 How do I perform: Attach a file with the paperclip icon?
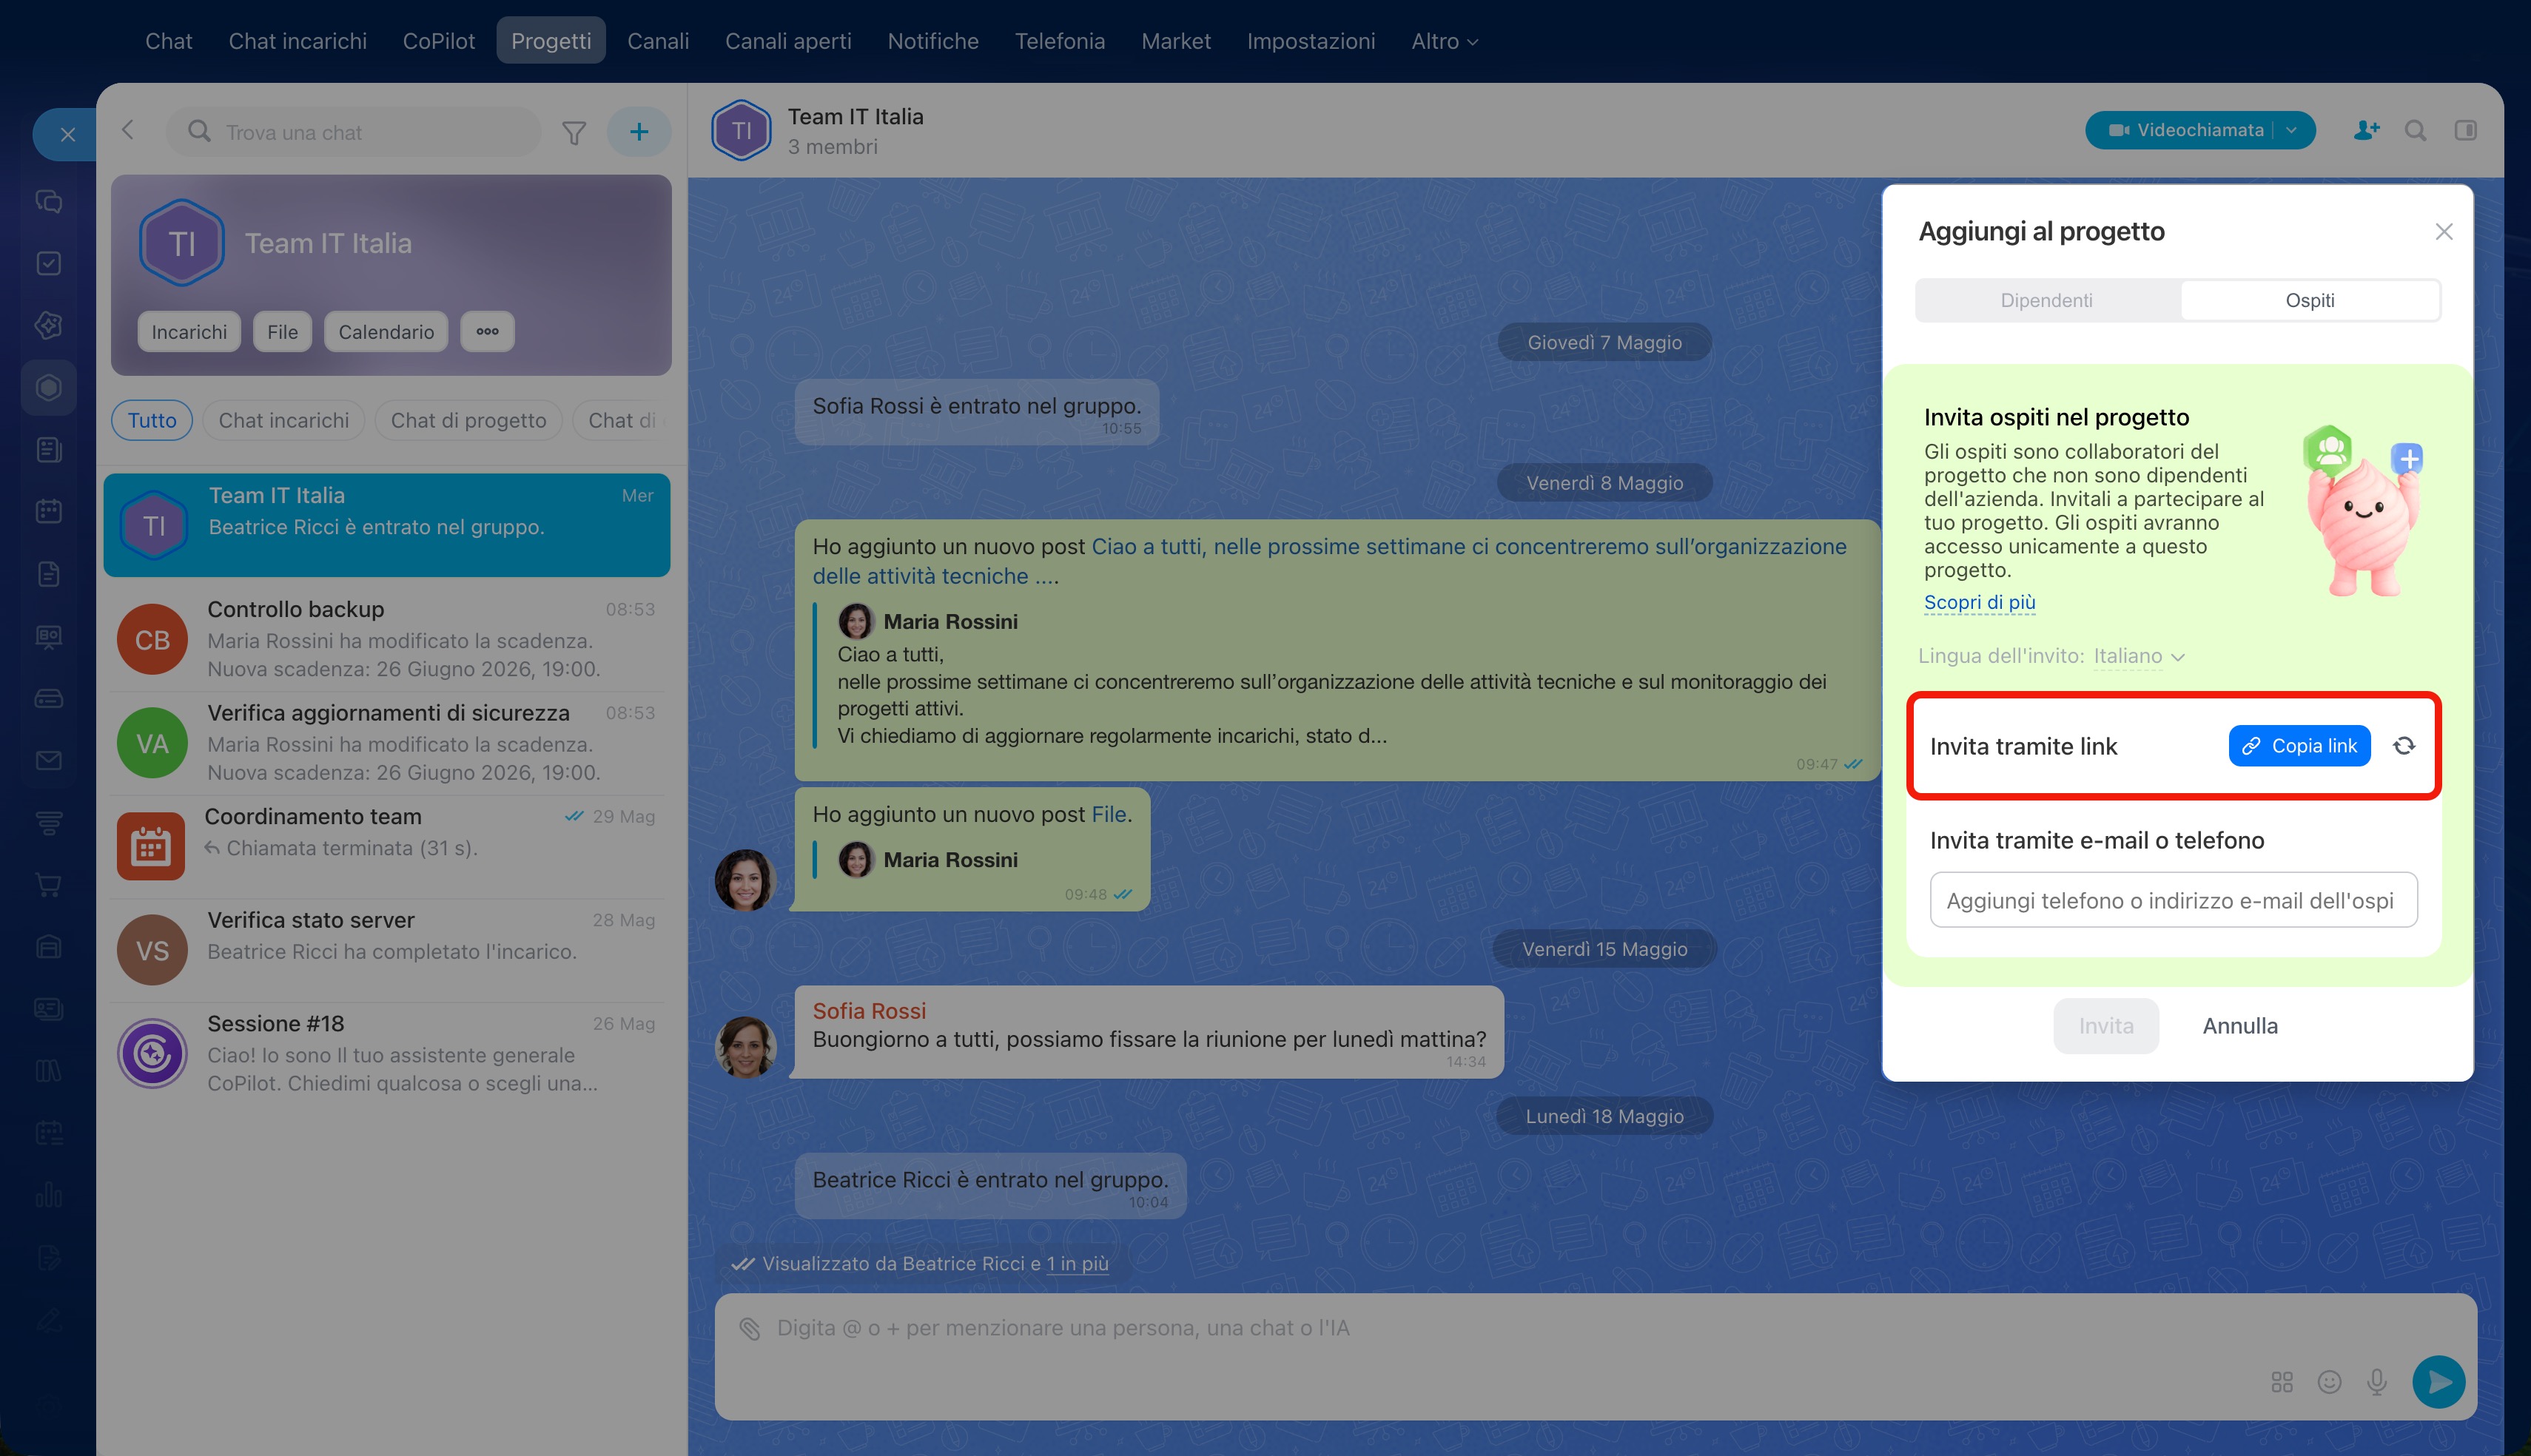750,1328
